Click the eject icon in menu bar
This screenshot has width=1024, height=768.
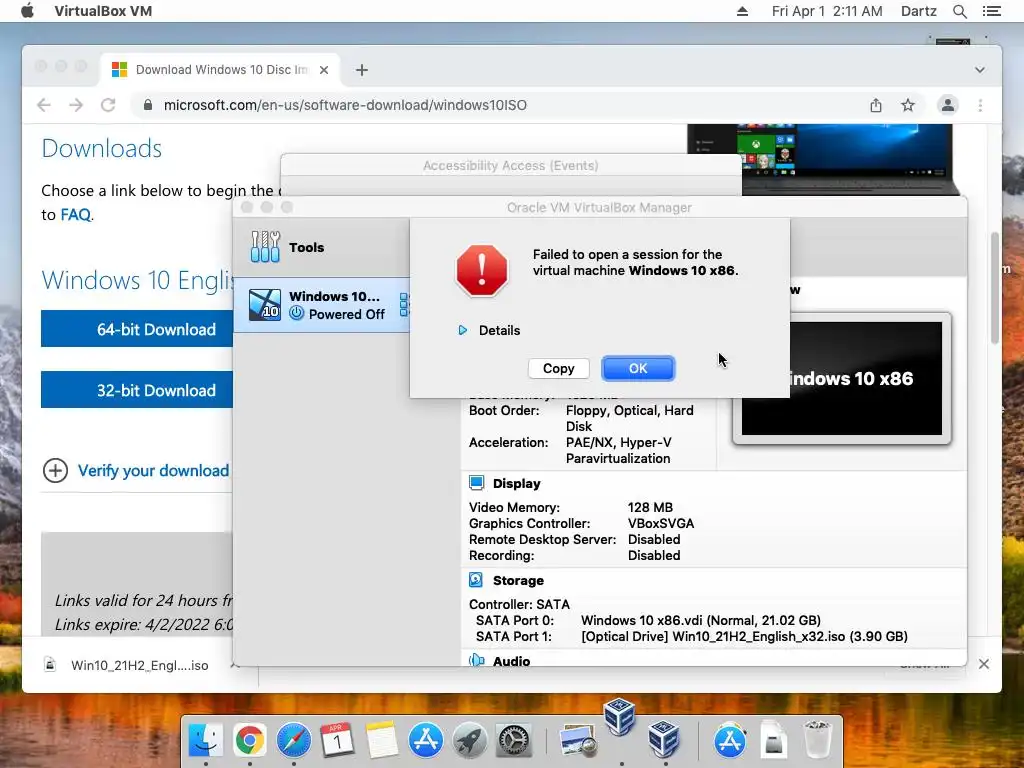click(743, 11)
